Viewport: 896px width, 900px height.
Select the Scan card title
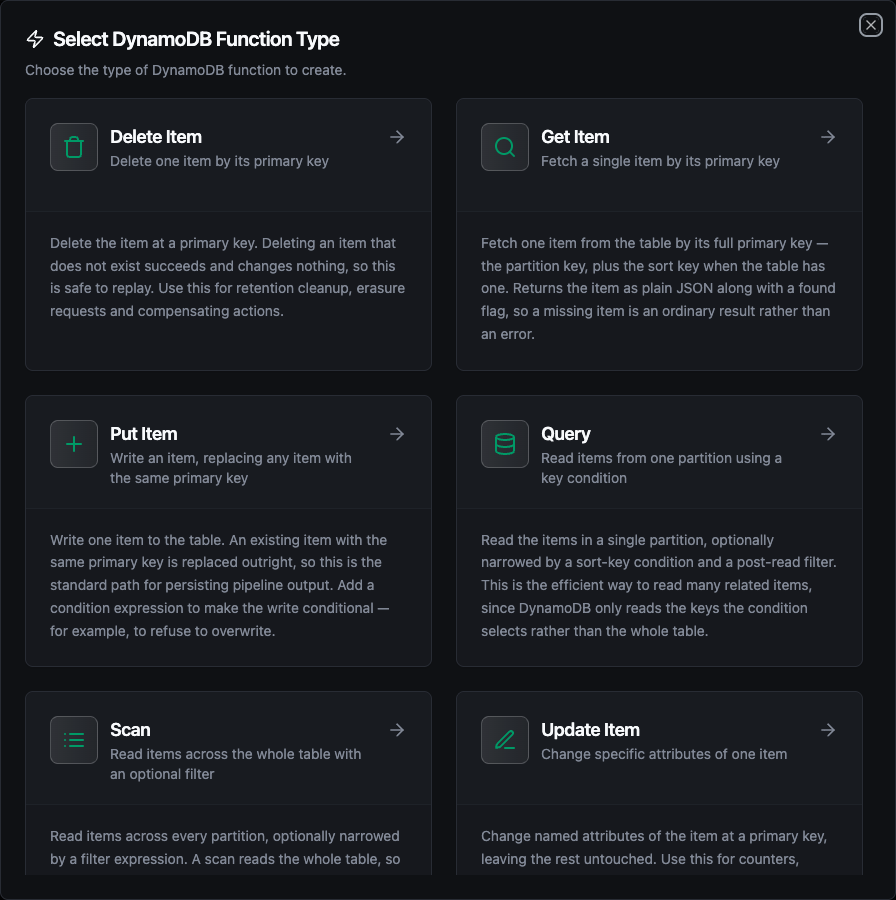[x=130, y=730]
